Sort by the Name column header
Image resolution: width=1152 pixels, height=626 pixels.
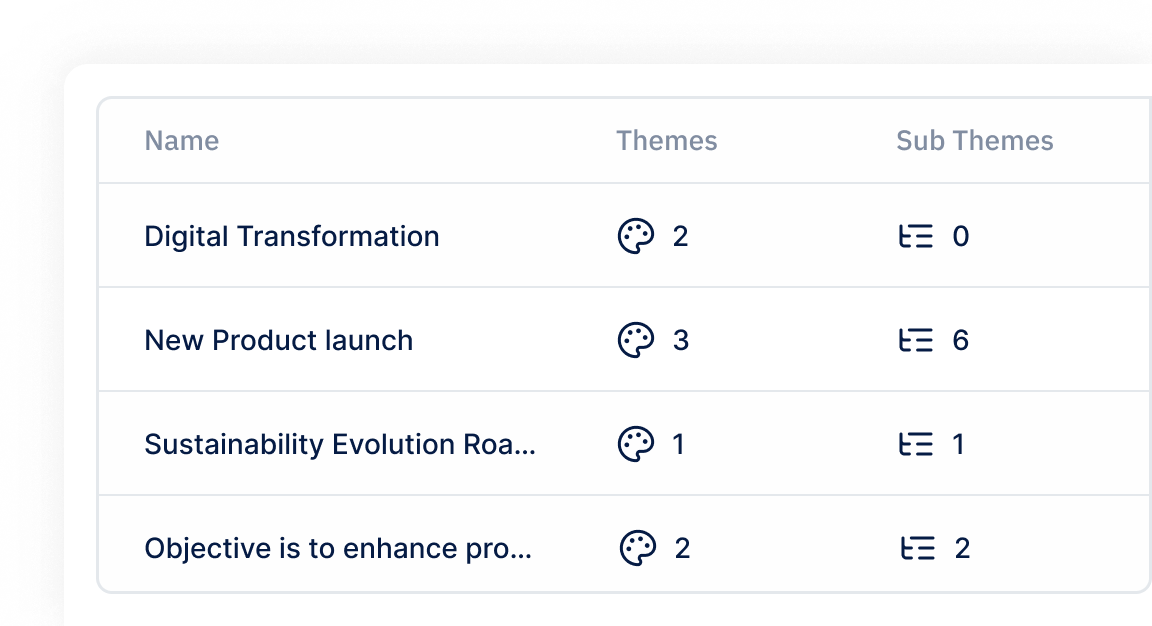(181, 140)
